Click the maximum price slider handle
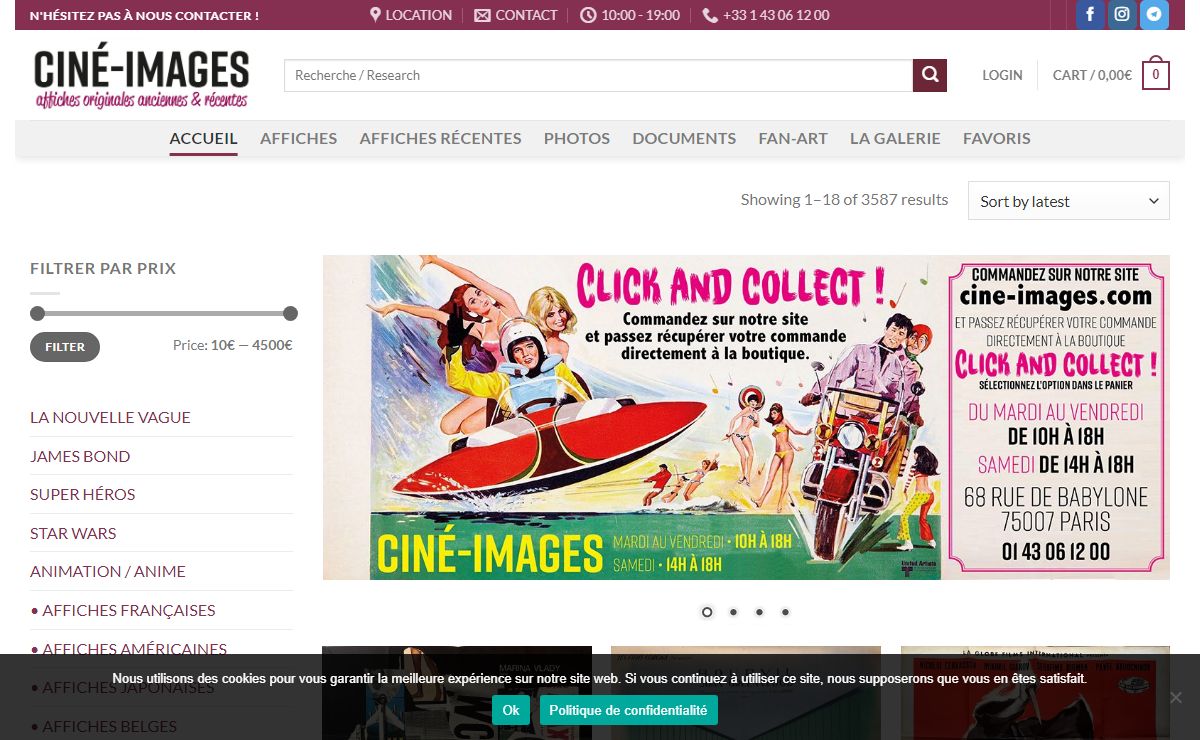Screen dimensions: 1200x740 click(x=290, y=313)
